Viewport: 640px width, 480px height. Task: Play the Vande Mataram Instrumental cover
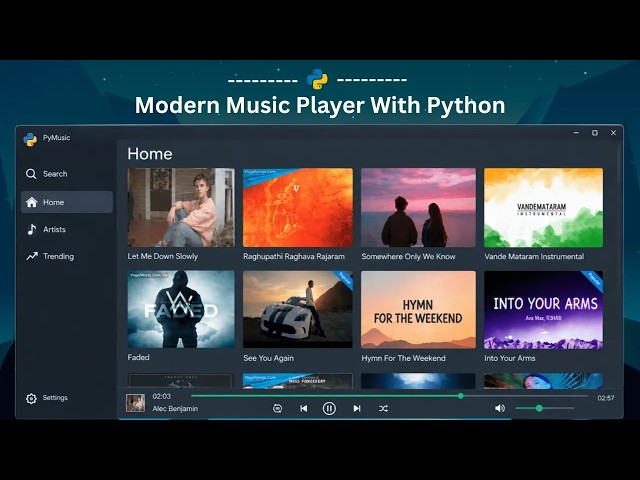[x=543, y=207]
